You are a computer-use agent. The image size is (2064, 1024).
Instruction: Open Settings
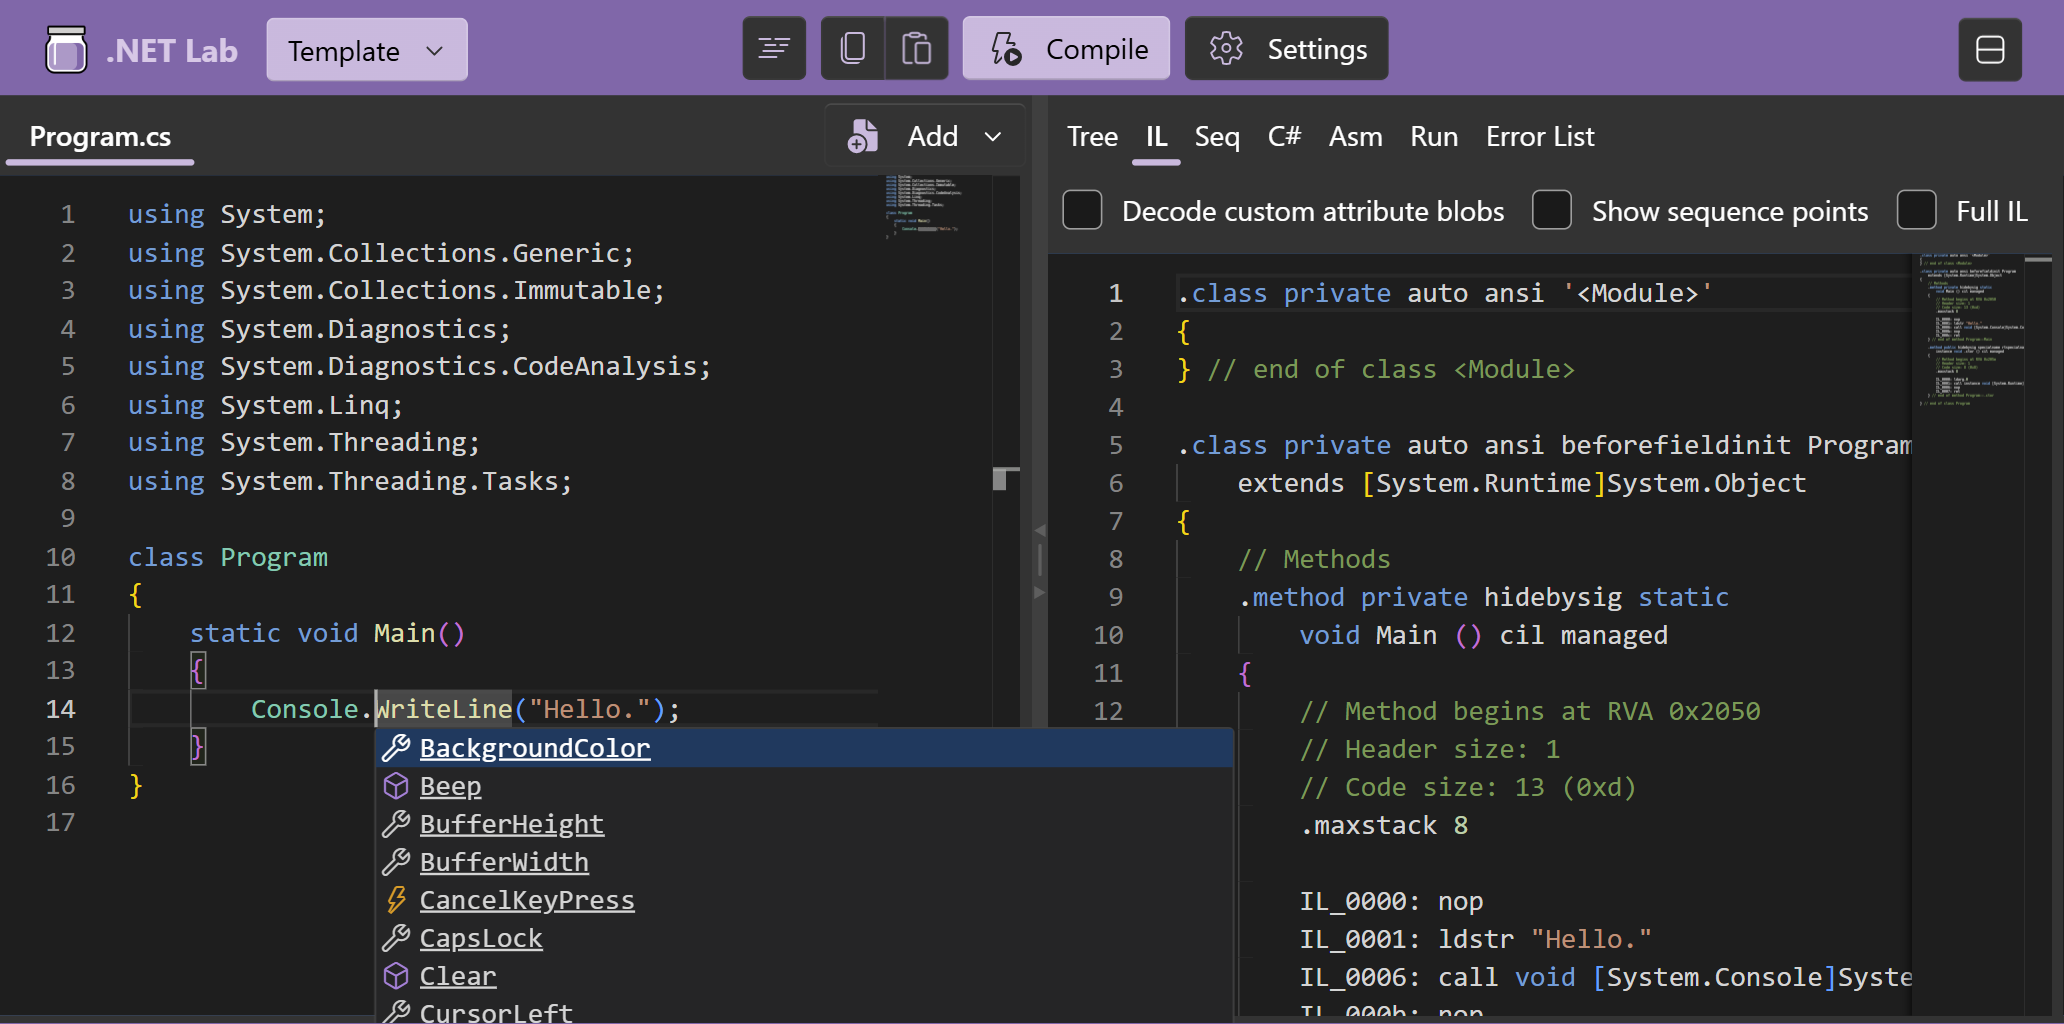point(1286,48)
